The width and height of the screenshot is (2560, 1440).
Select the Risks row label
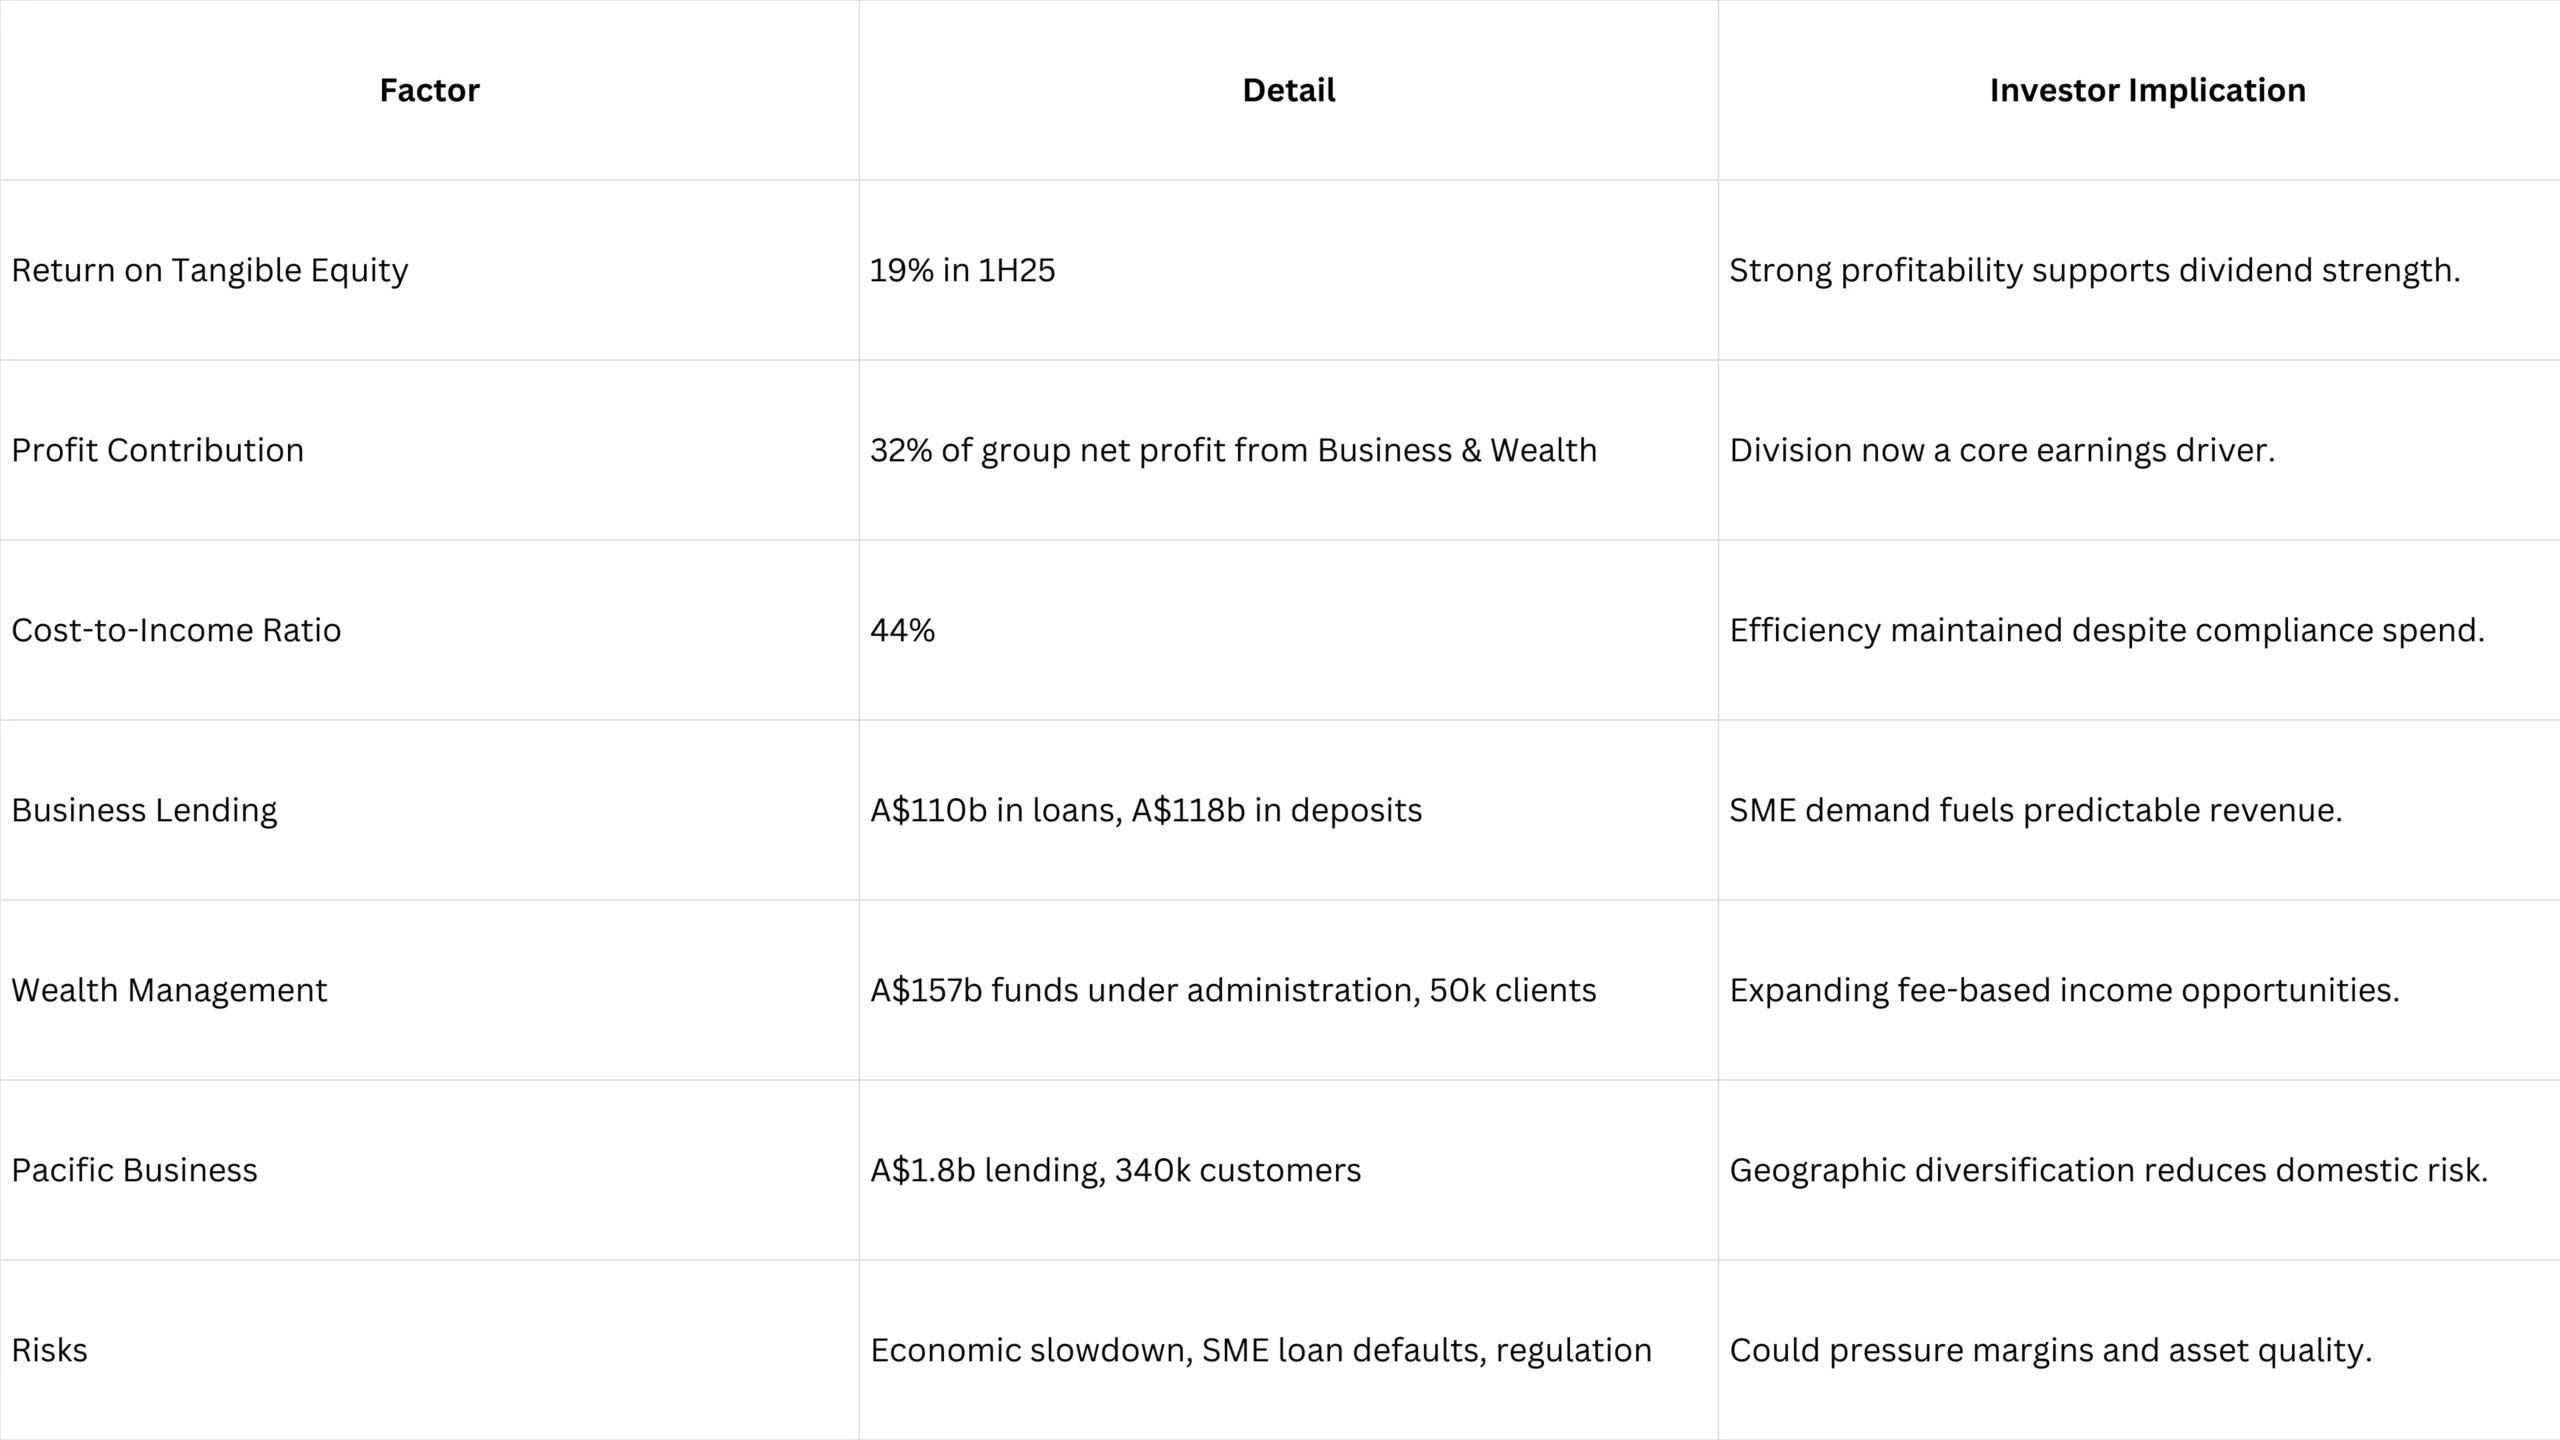click(x=50, y=1350)
